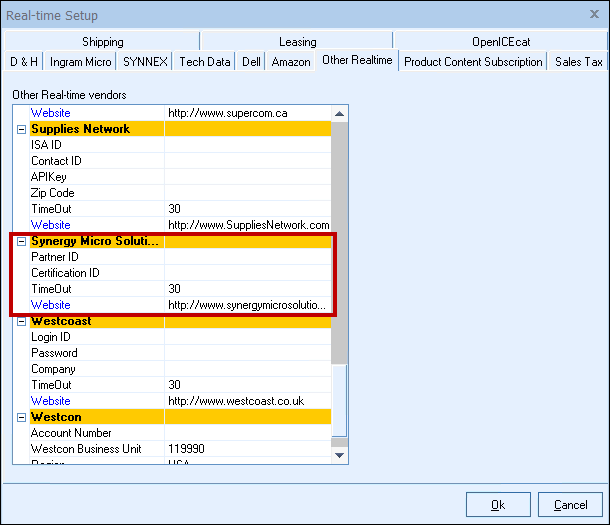
Task: Click the Account Number label
Action: pos(71,433)
